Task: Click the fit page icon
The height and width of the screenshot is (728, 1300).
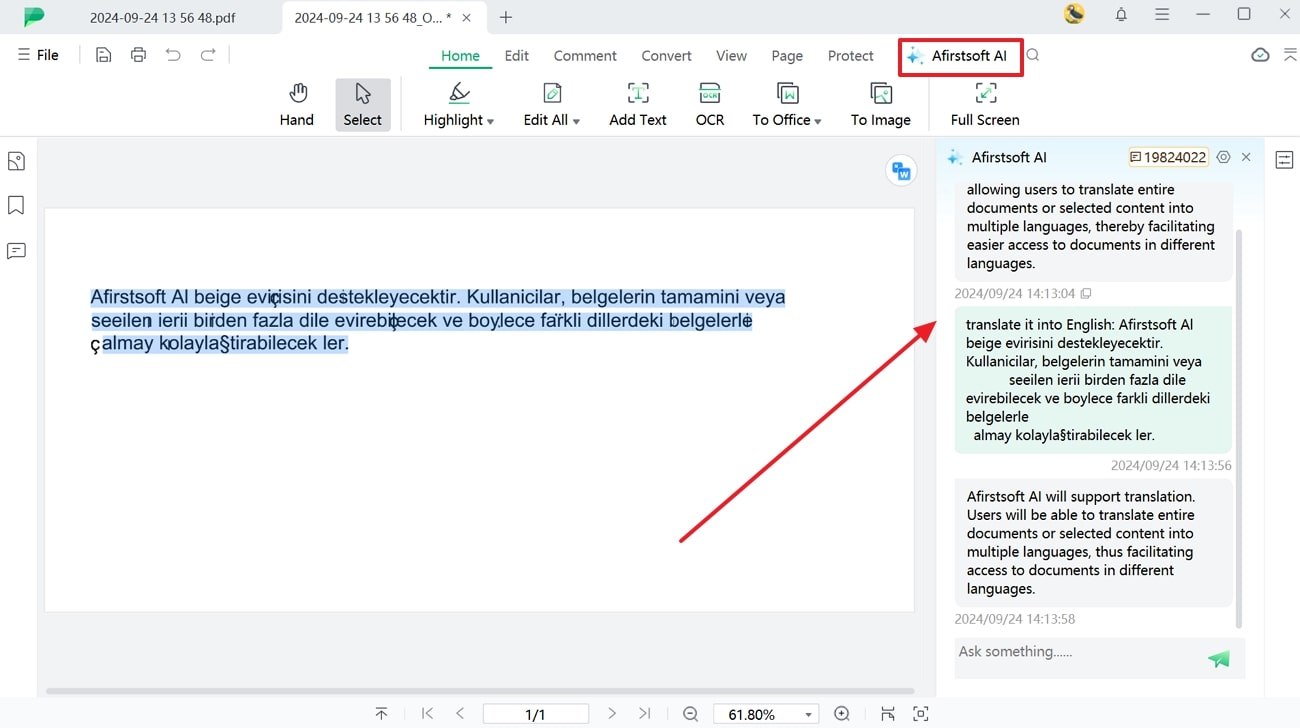Action: tap(921, 714)
